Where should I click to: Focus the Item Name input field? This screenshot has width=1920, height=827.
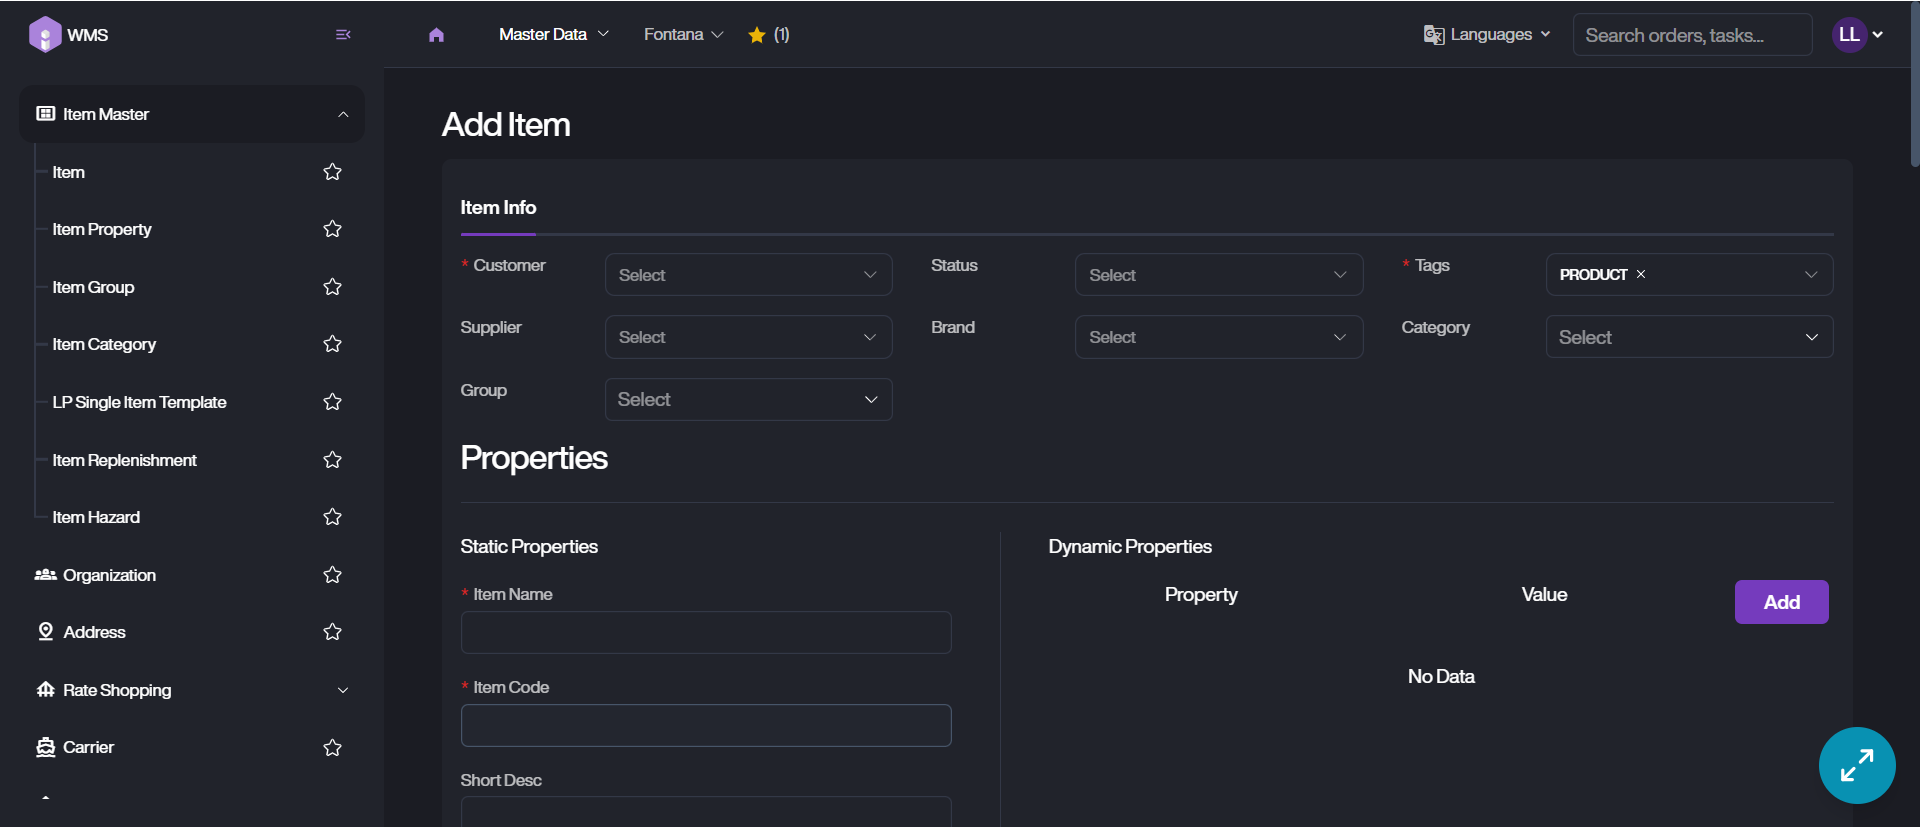click(x=705, y=633)
